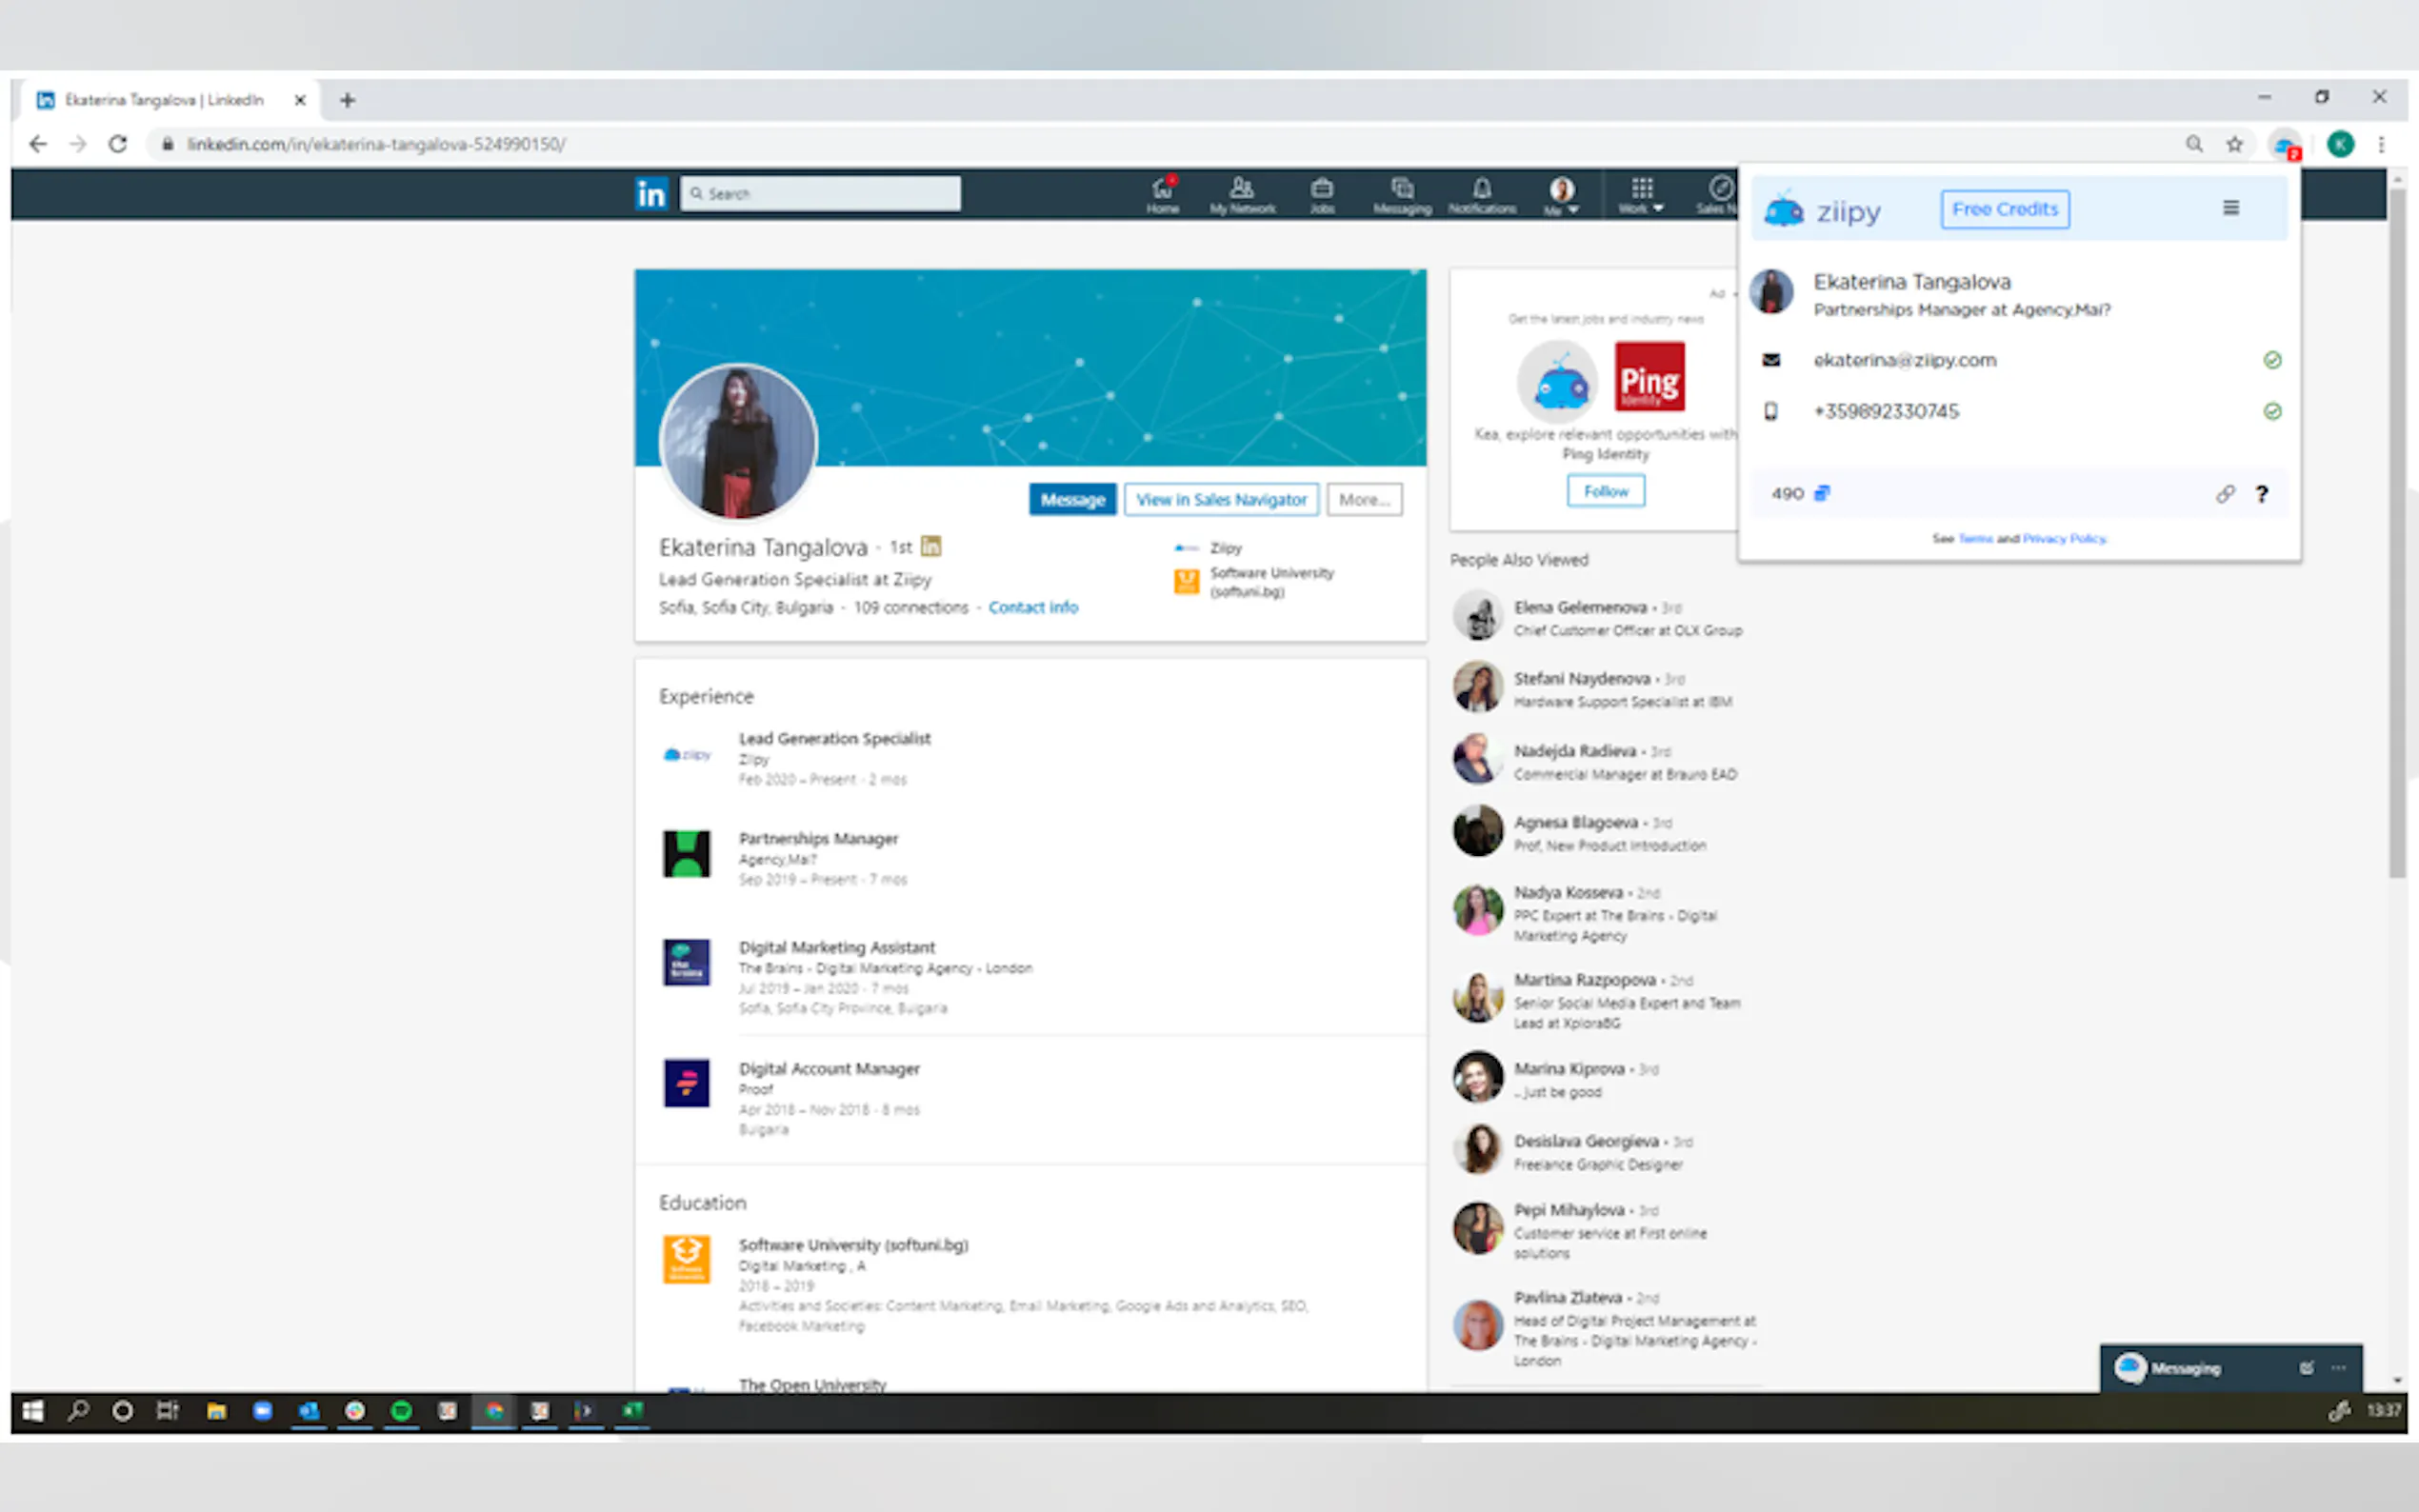Open Ziipy help question mark
Viewport: 2419px width, 1512px height.
click(2261, 493)
